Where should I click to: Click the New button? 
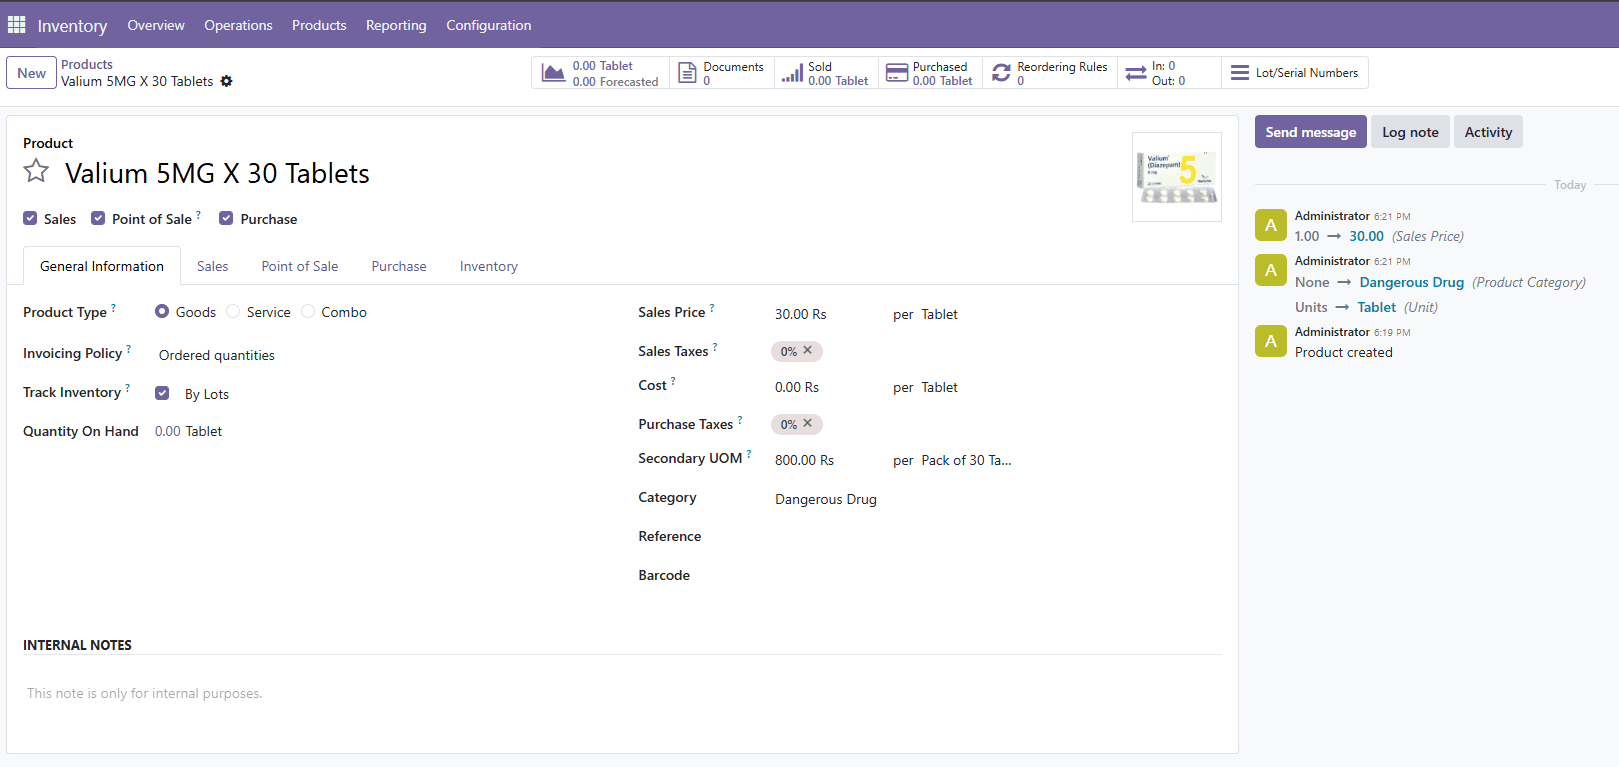(31, 73)
